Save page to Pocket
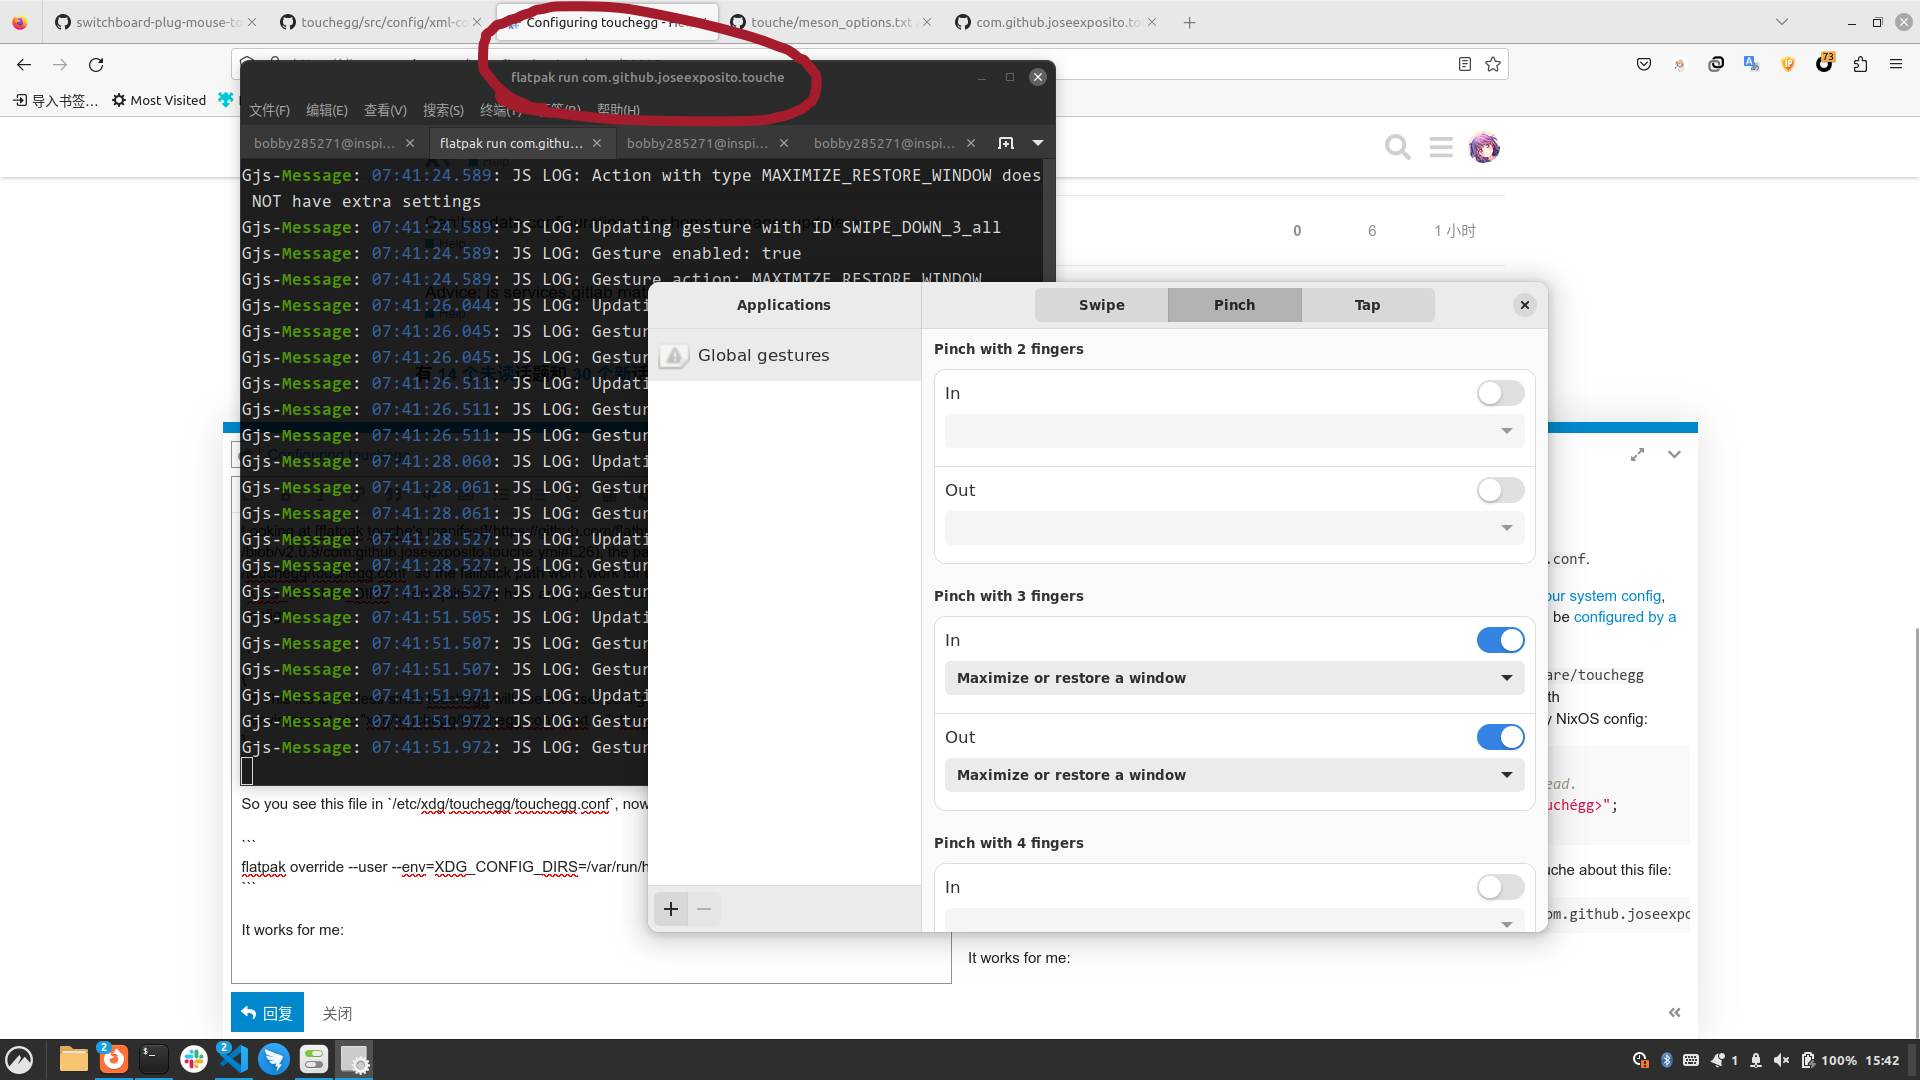This screenshot has width=1920, height=1080. (x=1643, y=64)
